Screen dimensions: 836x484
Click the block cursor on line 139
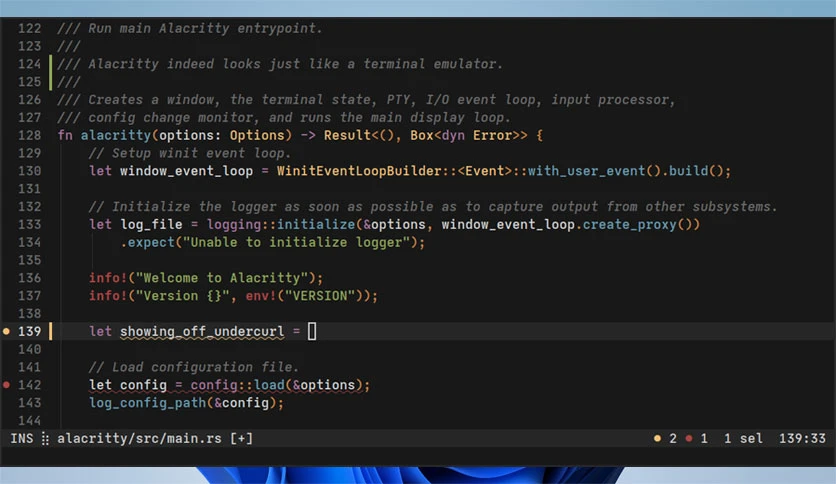(312, 332)
